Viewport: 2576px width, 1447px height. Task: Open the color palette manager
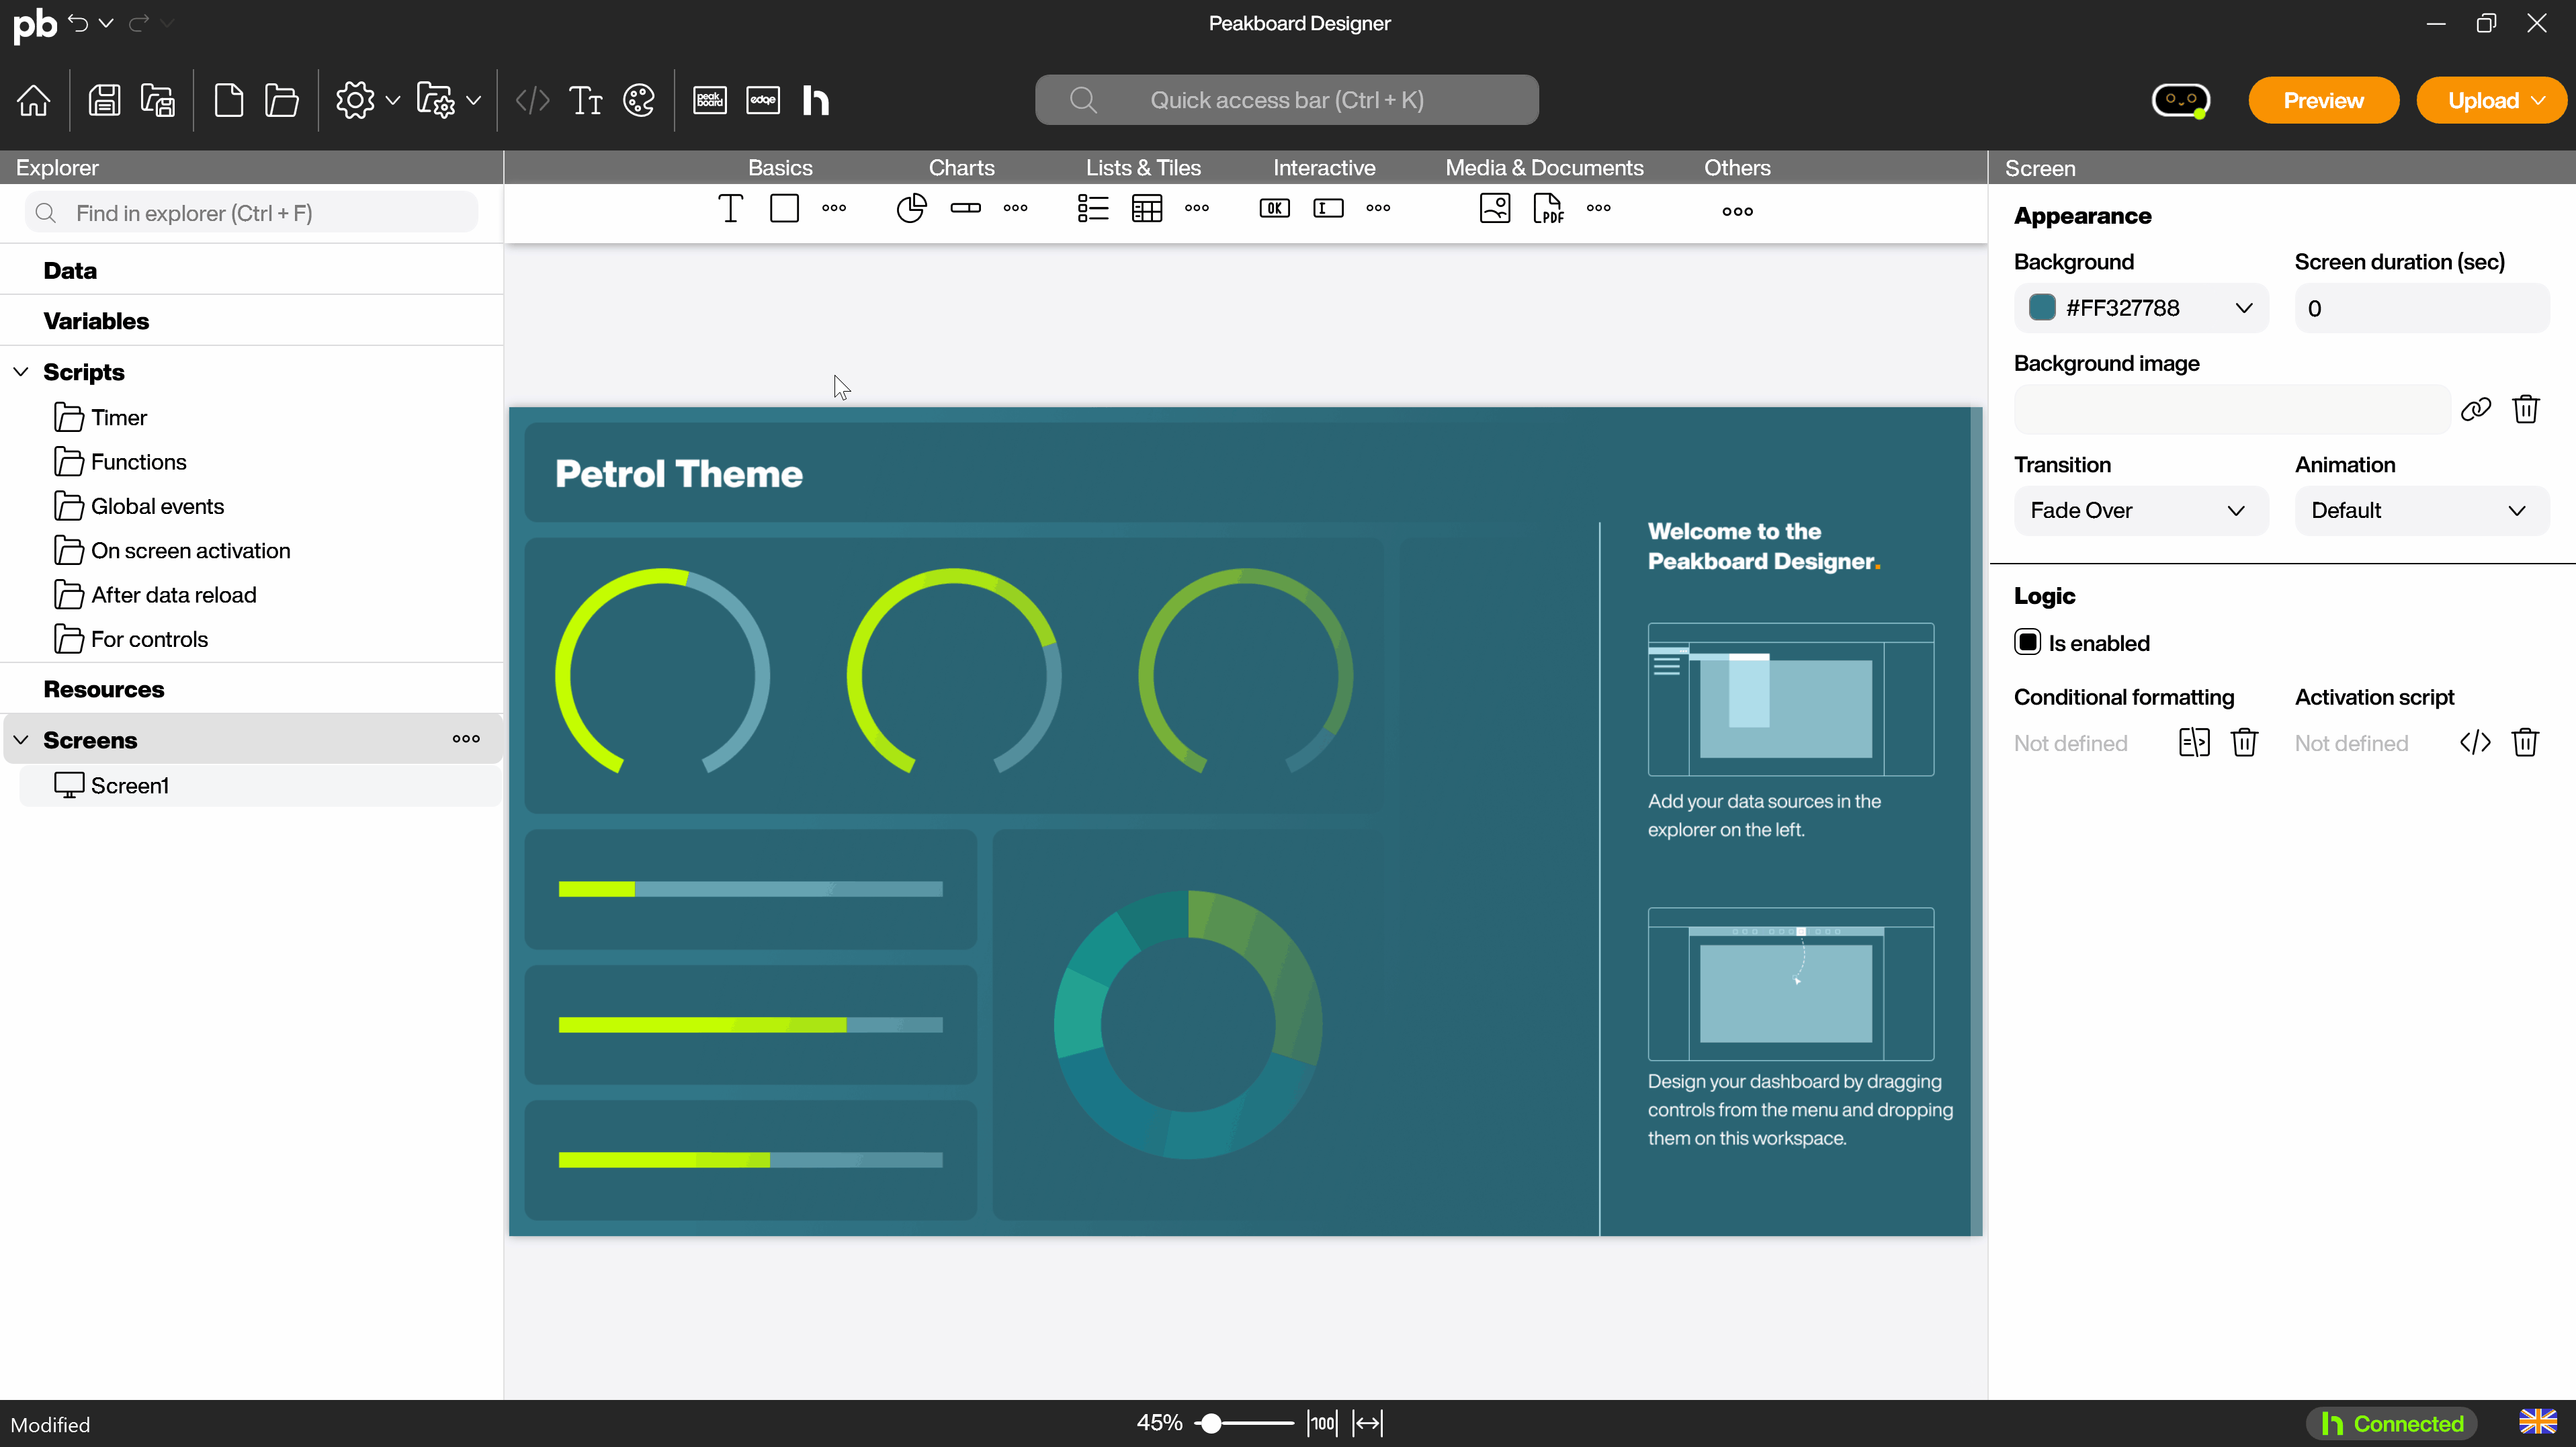coord(639,100)
